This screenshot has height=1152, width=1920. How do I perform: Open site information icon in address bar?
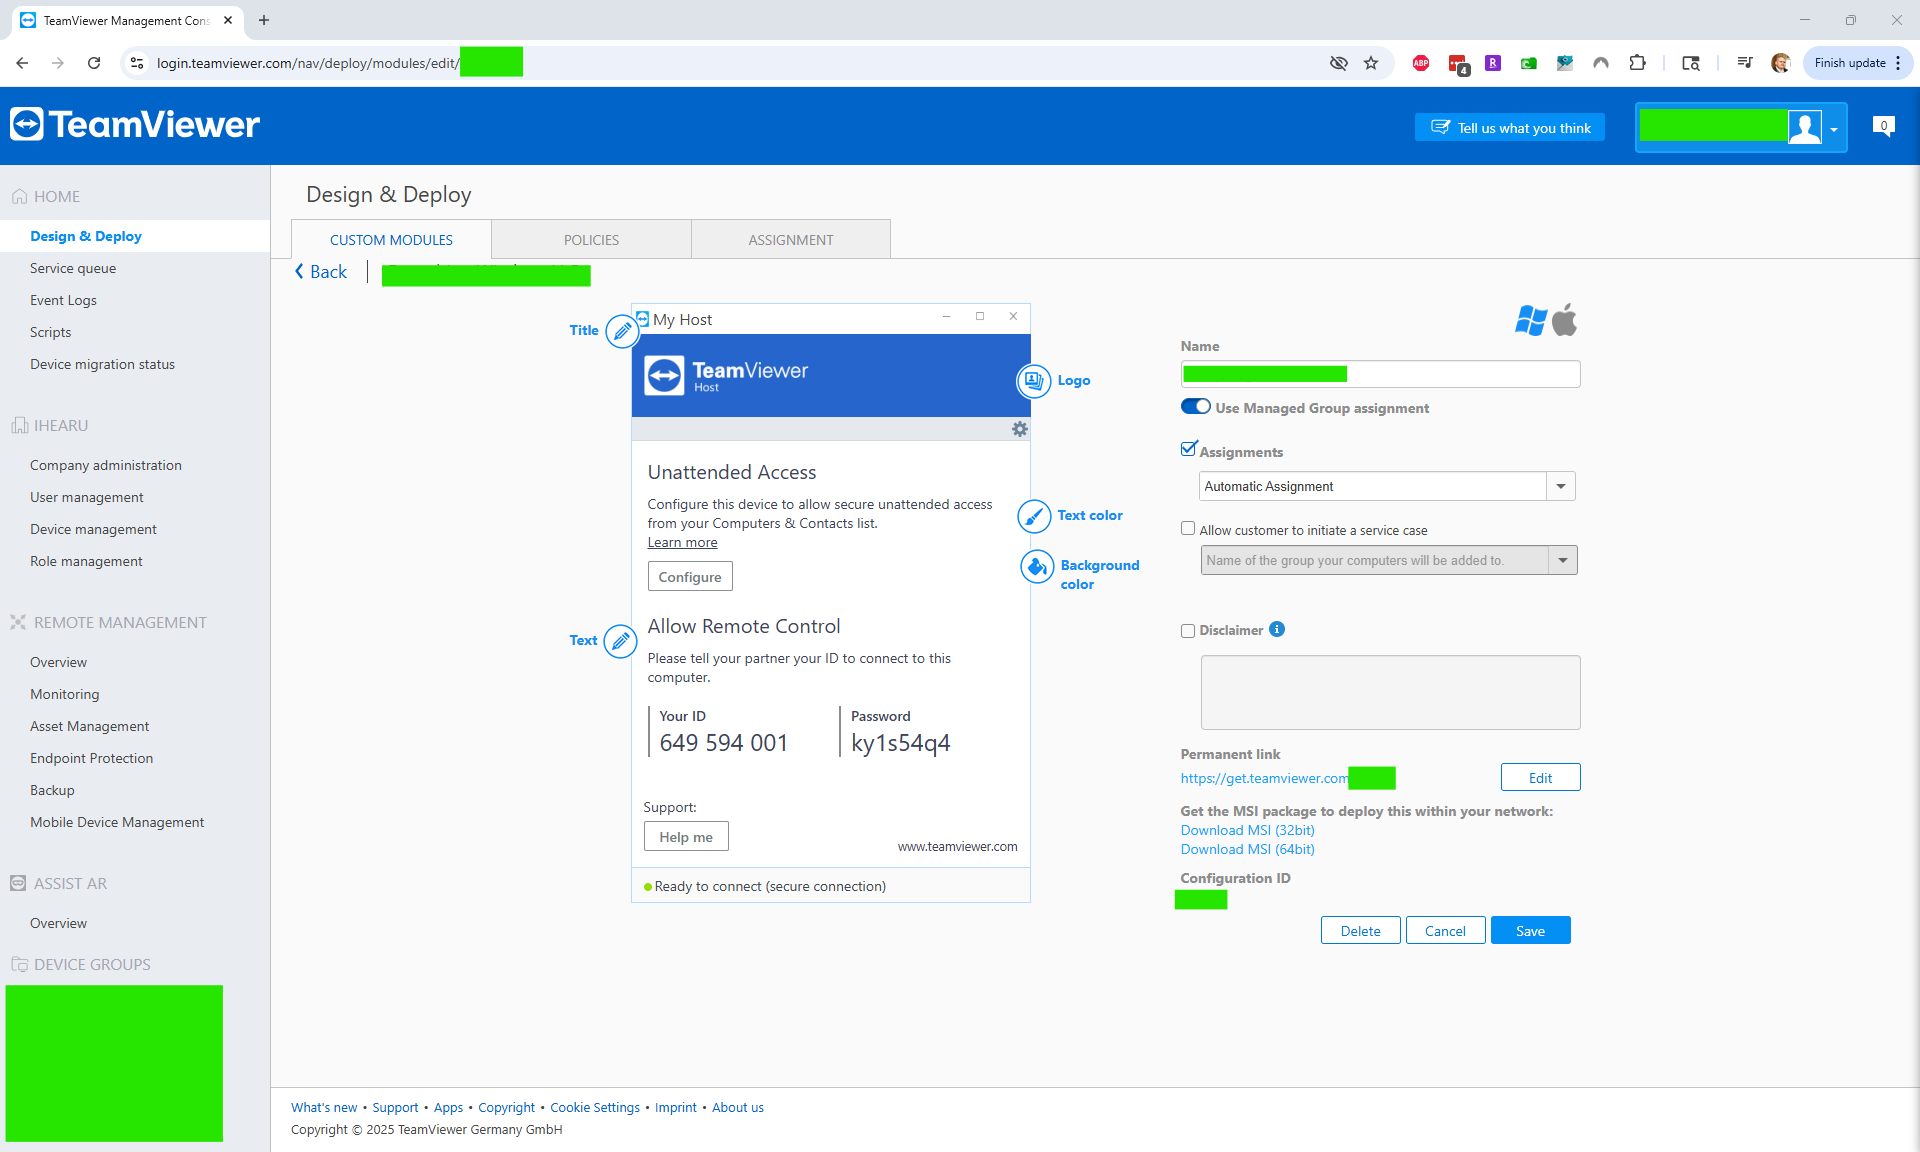coord(138,63)
